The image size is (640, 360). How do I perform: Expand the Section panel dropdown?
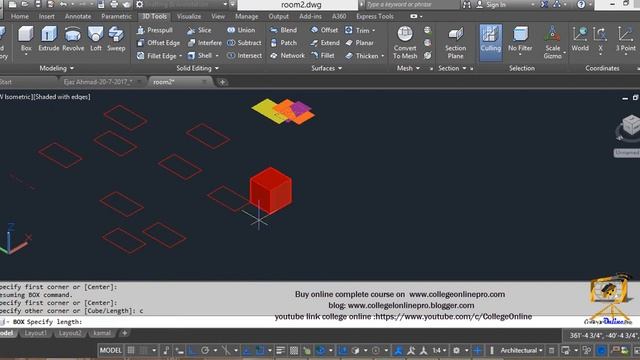click(x=452, y=68)
